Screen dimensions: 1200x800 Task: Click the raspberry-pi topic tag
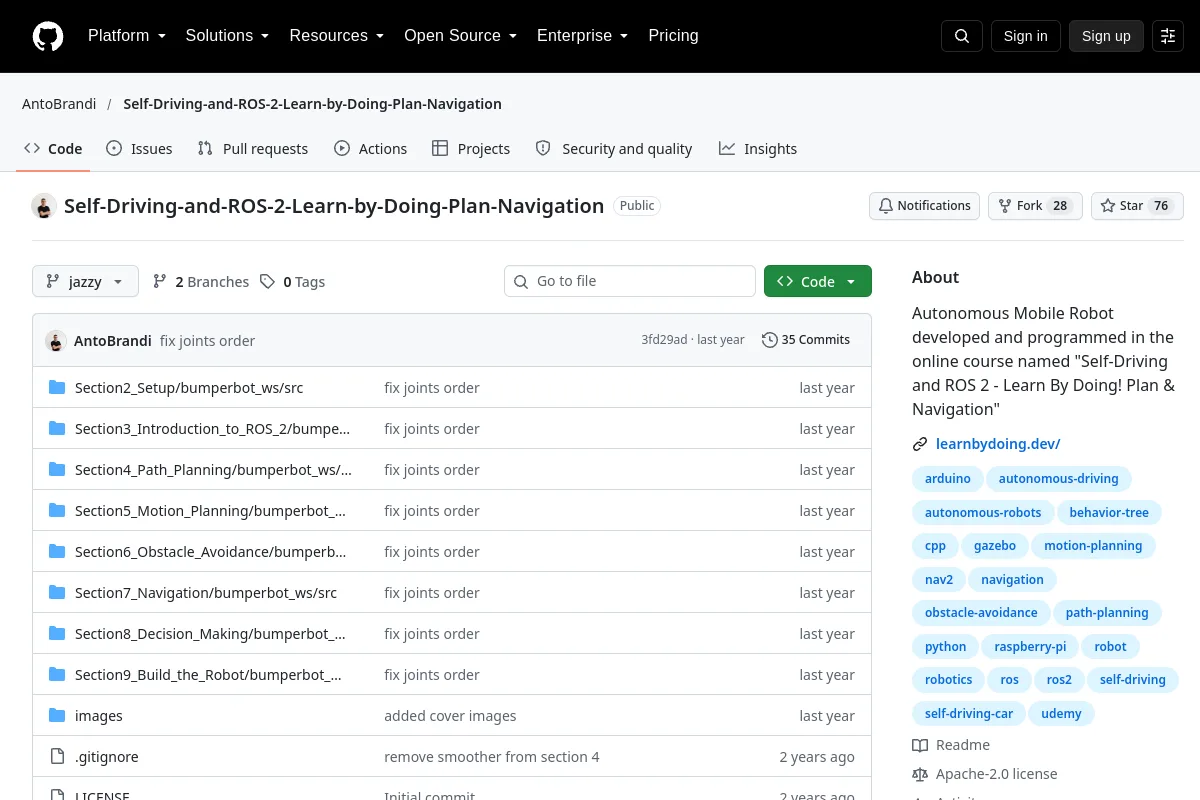[1030, 646]
